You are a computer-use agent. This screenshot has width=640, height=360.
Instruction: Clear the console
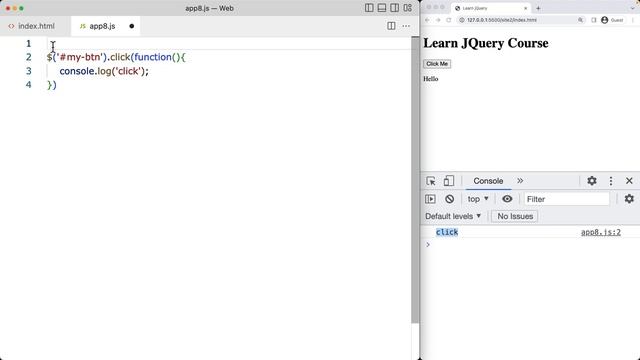[449, 199]
